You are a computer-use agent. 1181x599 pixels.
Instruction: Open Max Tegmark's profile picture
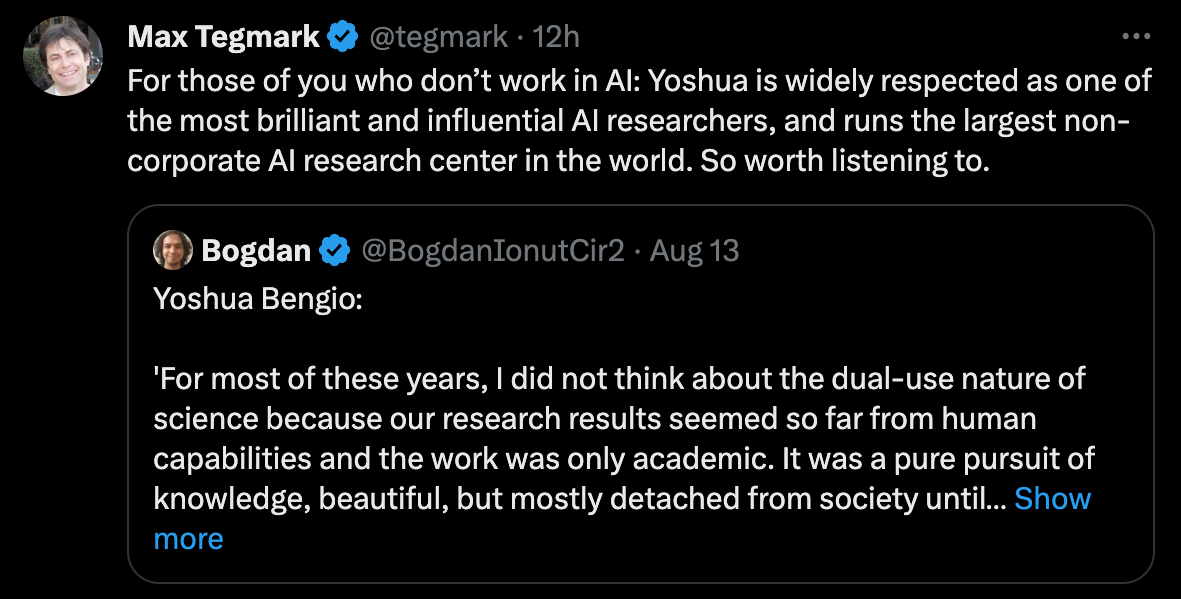point(63,56)
